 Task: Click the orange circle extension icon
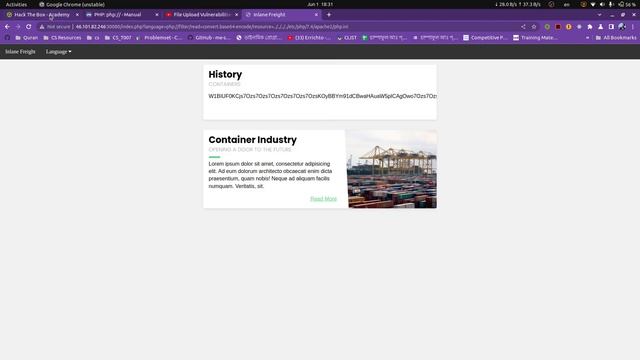[569, 27]
